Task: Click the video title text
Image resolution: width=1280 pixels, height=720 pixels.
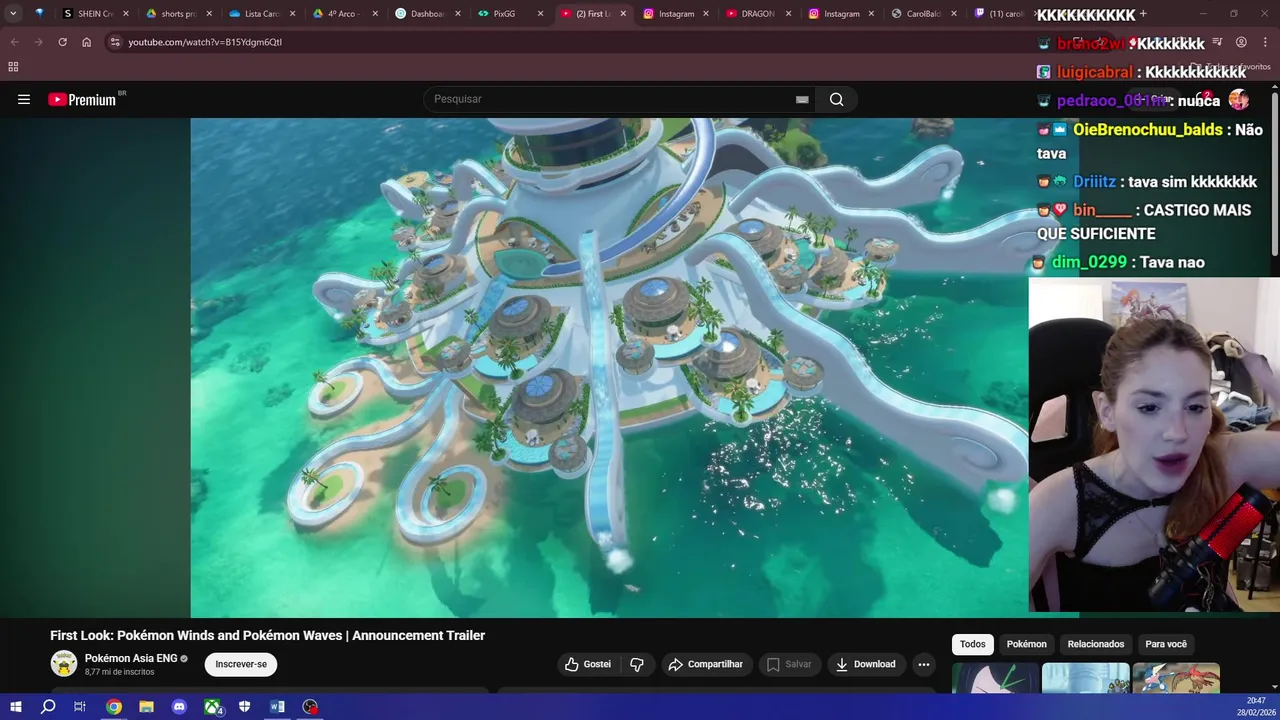Action: pyautogui.click(x=267, y=635)
